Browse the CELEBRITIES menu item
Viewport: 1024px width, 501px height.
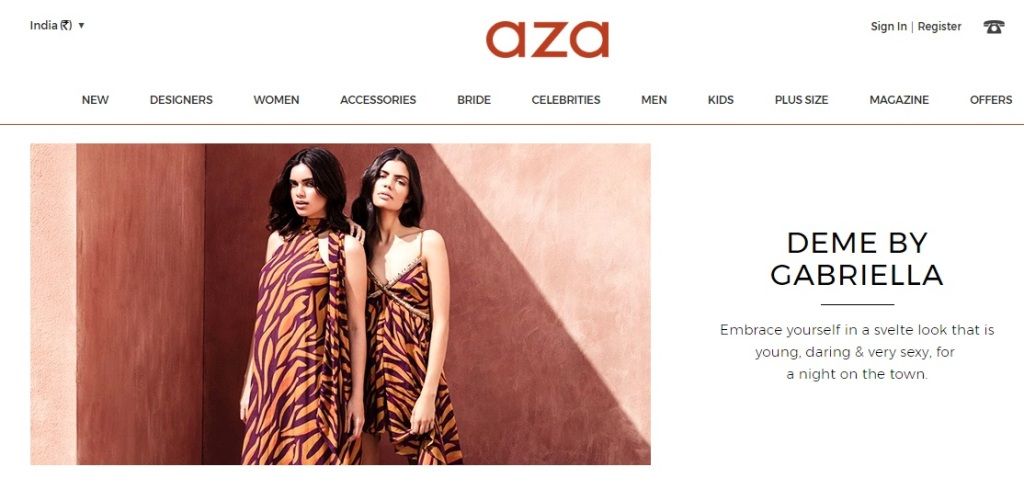(566, 100)
